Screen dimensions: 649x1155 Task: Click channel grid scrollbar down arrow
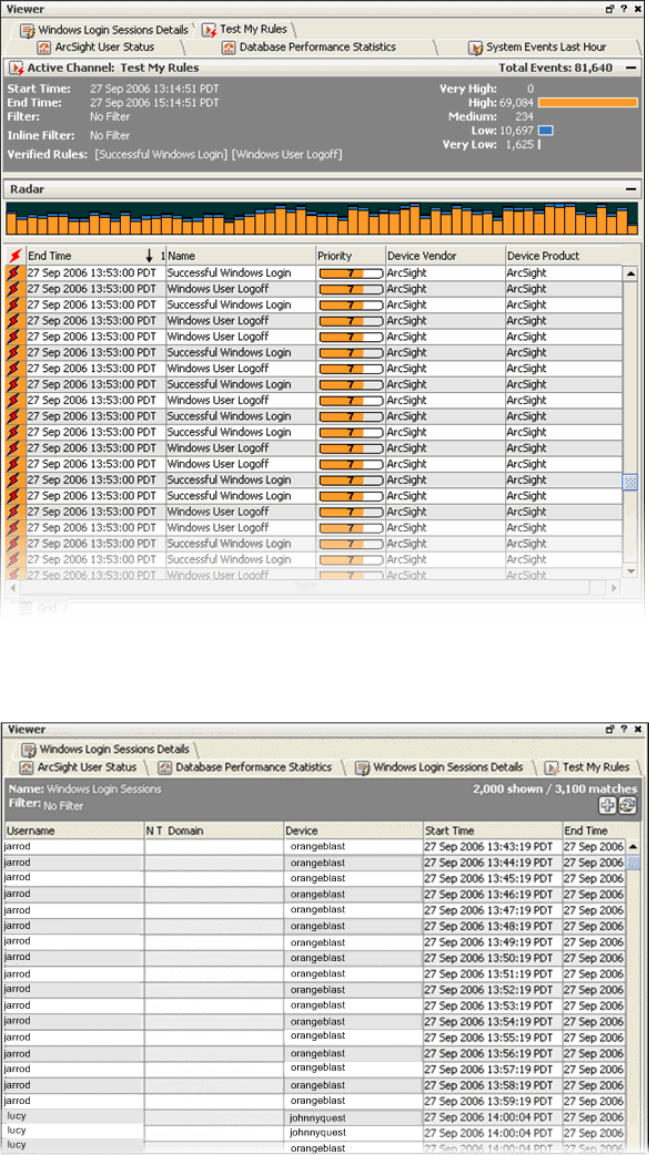click(630, 572)
